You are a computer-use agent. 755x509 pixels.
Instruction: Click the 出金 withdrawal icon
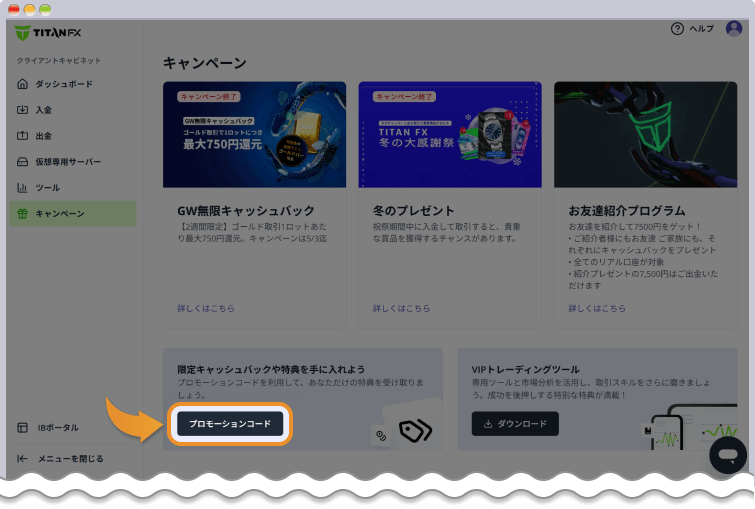[x=23, y=136]
